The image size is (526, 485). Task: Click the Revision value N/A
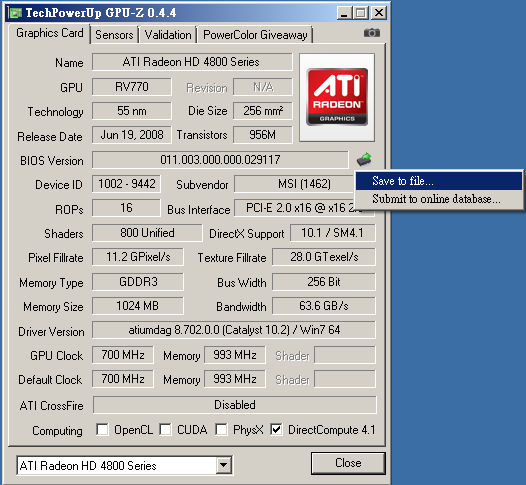coord(263,87)
